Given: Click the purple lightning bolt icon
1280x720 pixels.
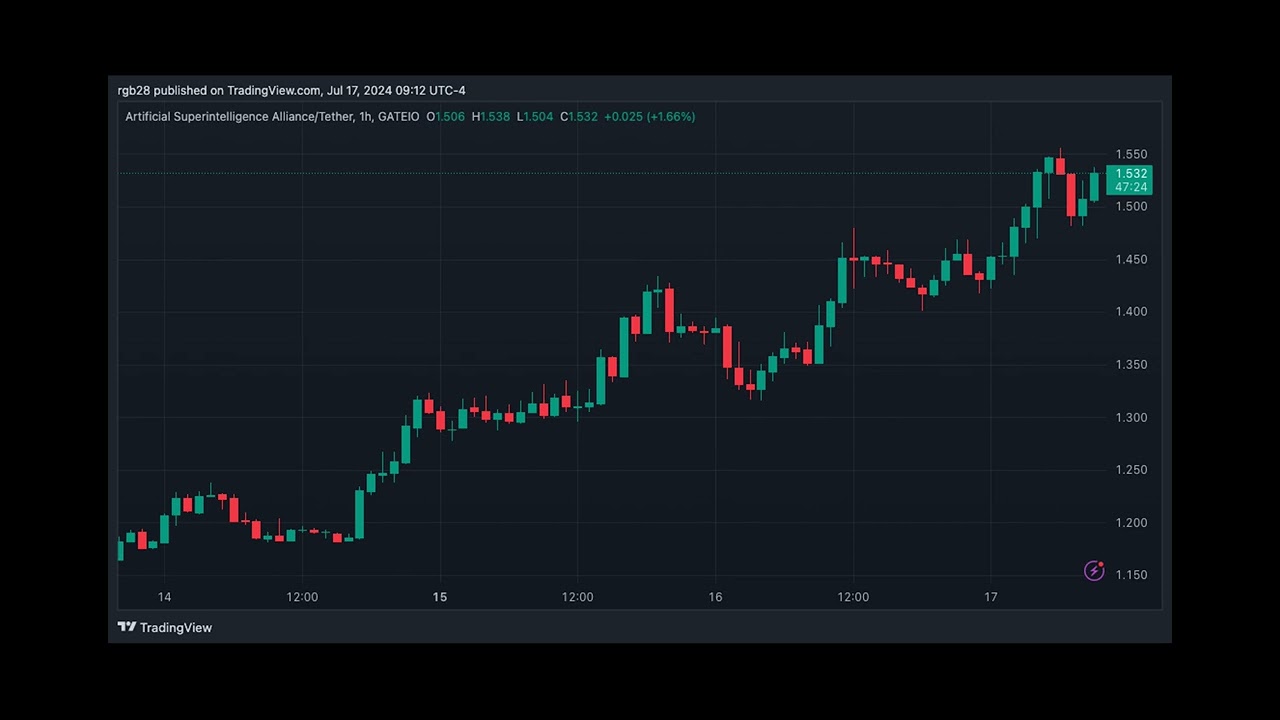Looking at the screenshot, I should (1094, 570).
